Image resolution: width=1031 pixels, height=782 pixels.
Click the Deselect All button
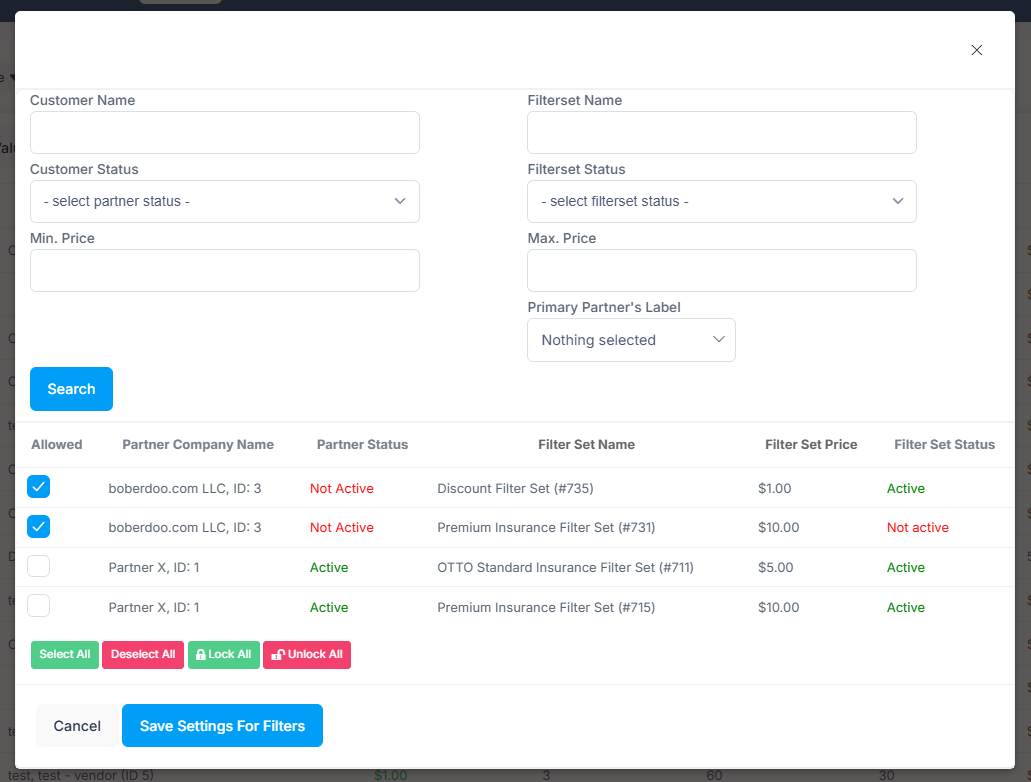(143, 655)
